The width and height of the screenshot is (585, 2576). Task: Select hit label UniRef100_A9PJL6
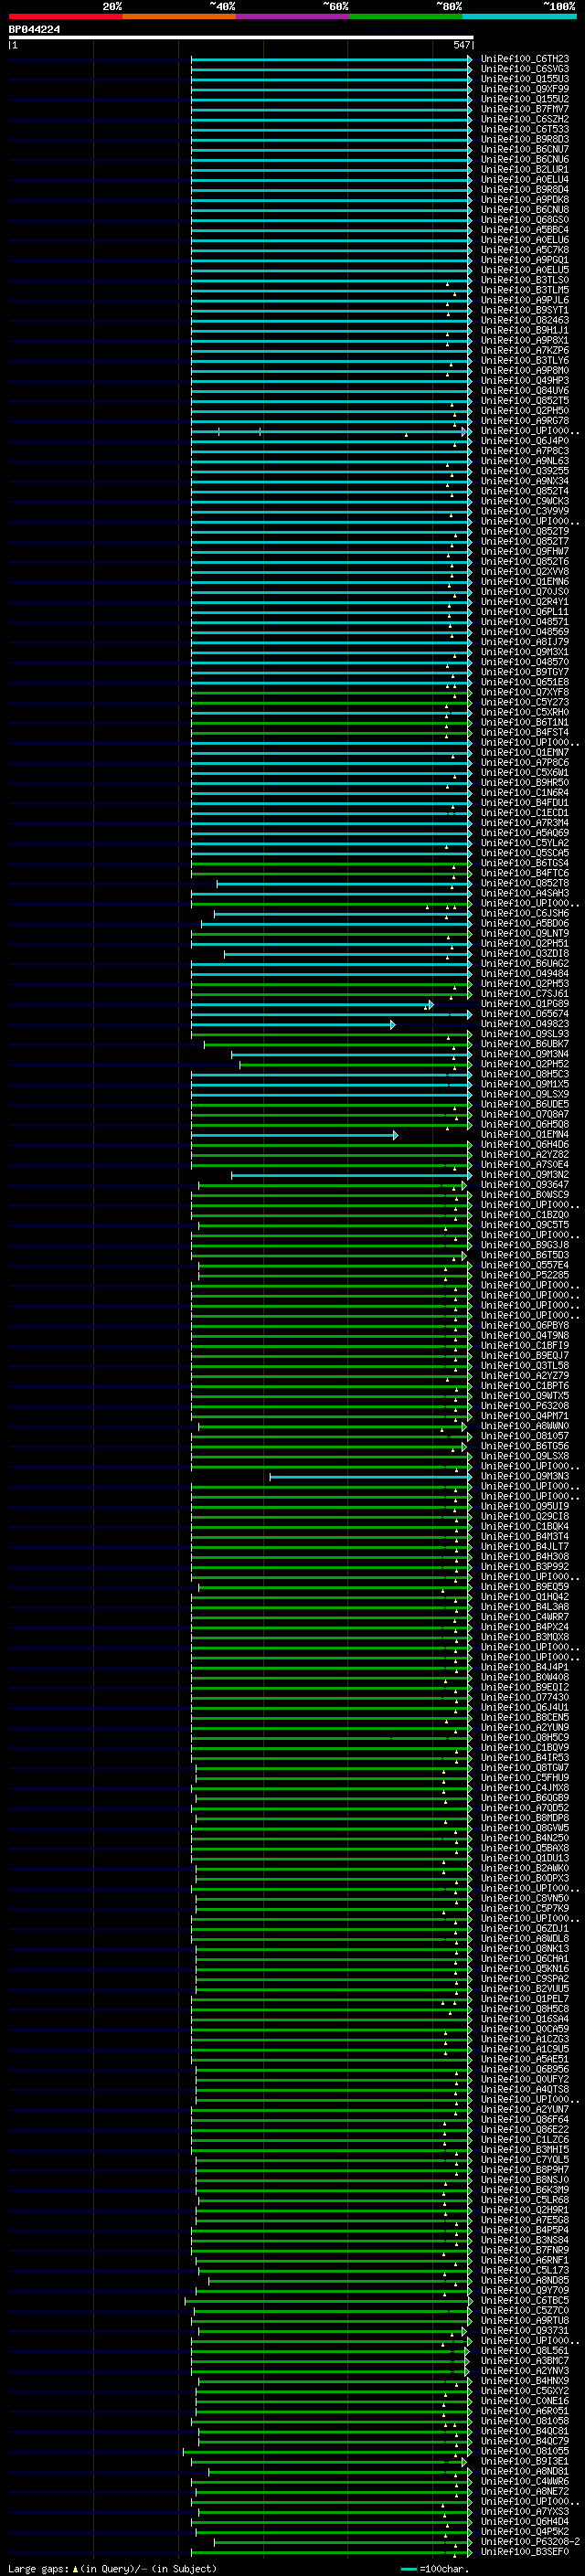coord(525,300)
